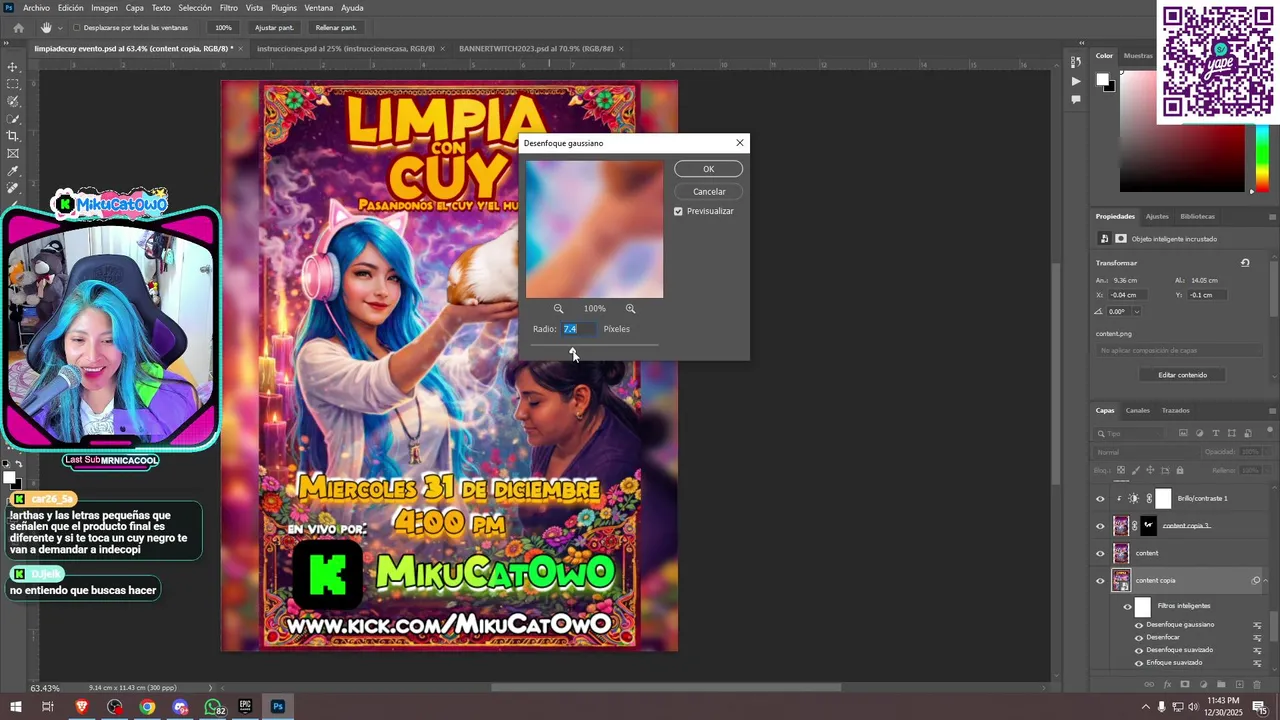
Task: Create new fill or adjustment layer
Action: click(1203, 685)
